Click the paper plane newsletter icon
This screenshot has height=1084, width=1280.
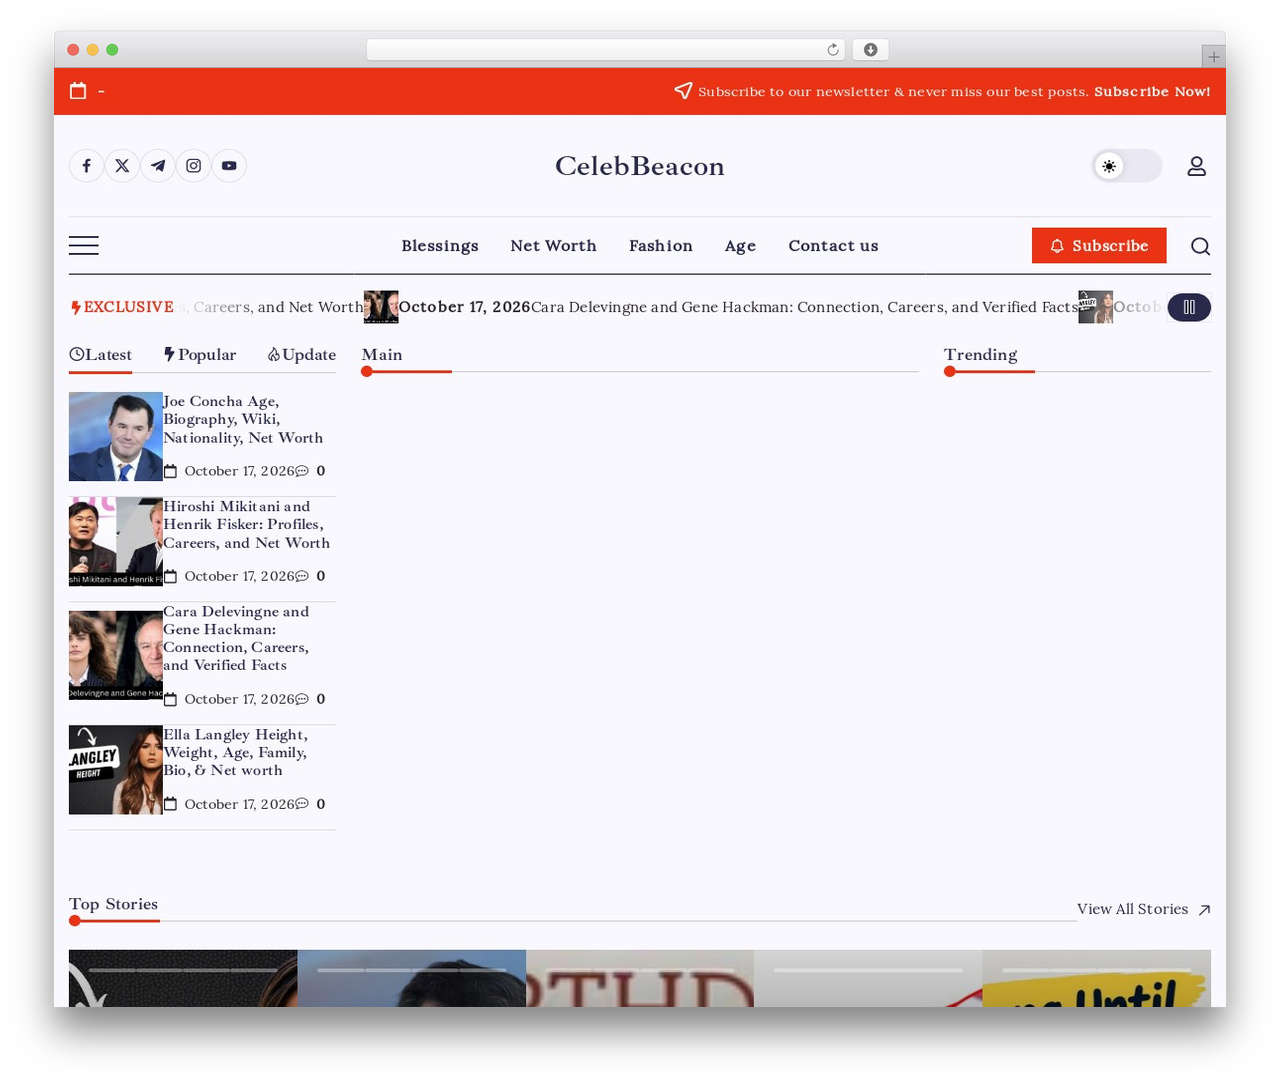(x=683, y=91)
